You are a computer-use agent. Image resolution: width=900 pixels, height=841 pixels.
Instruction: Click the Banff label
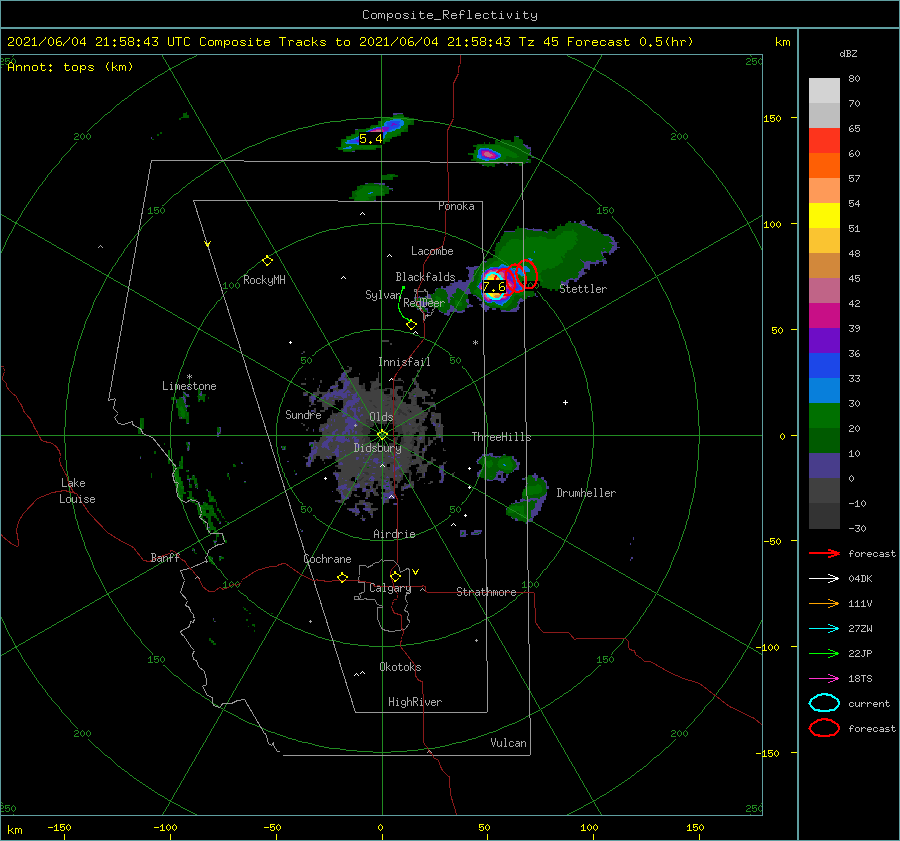click(x=165, y=557)
